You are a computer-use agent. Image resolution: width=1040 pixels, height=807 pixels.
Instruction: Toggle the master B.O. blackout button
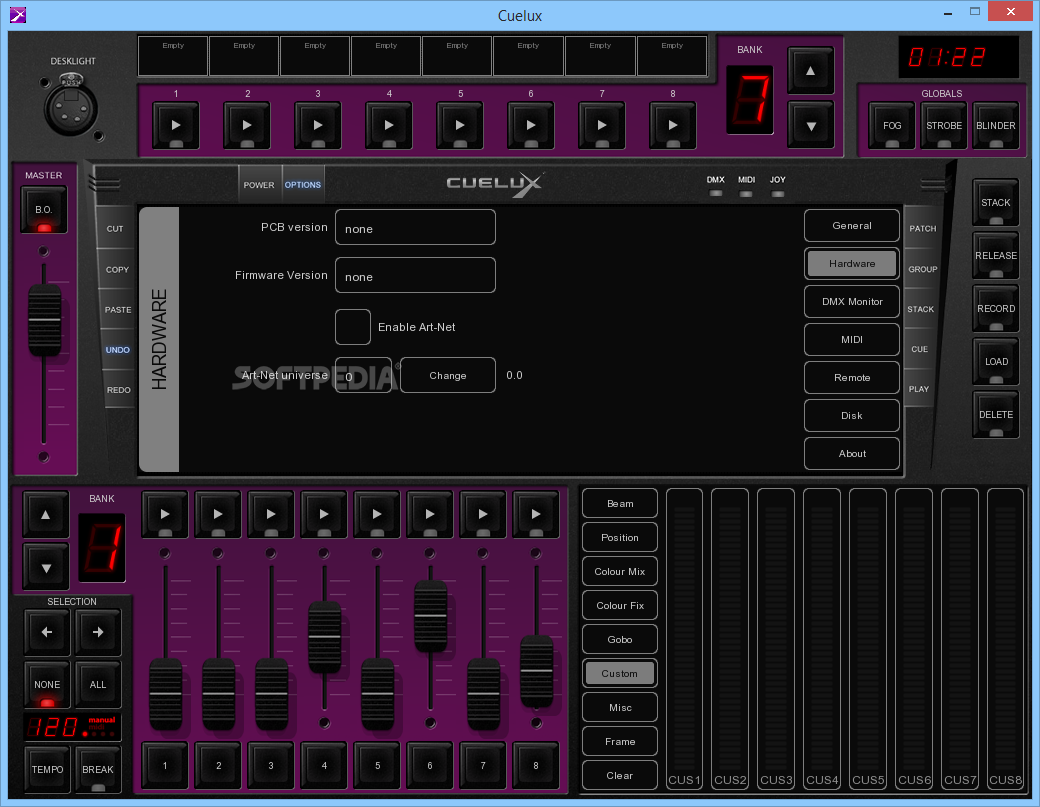[x=44, y=210]
